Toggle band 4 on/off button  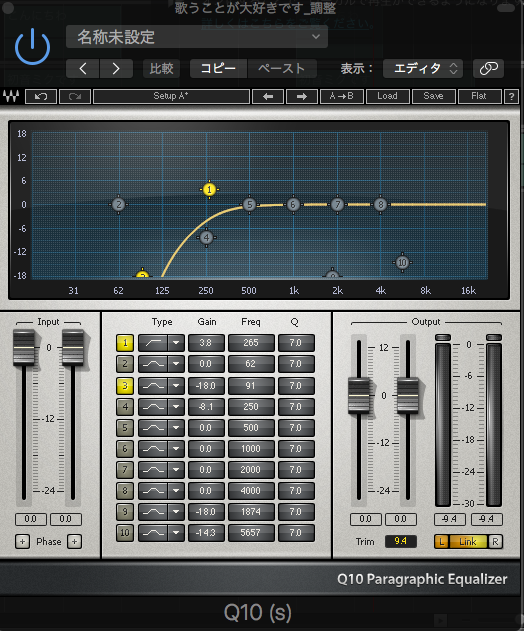(125, 406)
